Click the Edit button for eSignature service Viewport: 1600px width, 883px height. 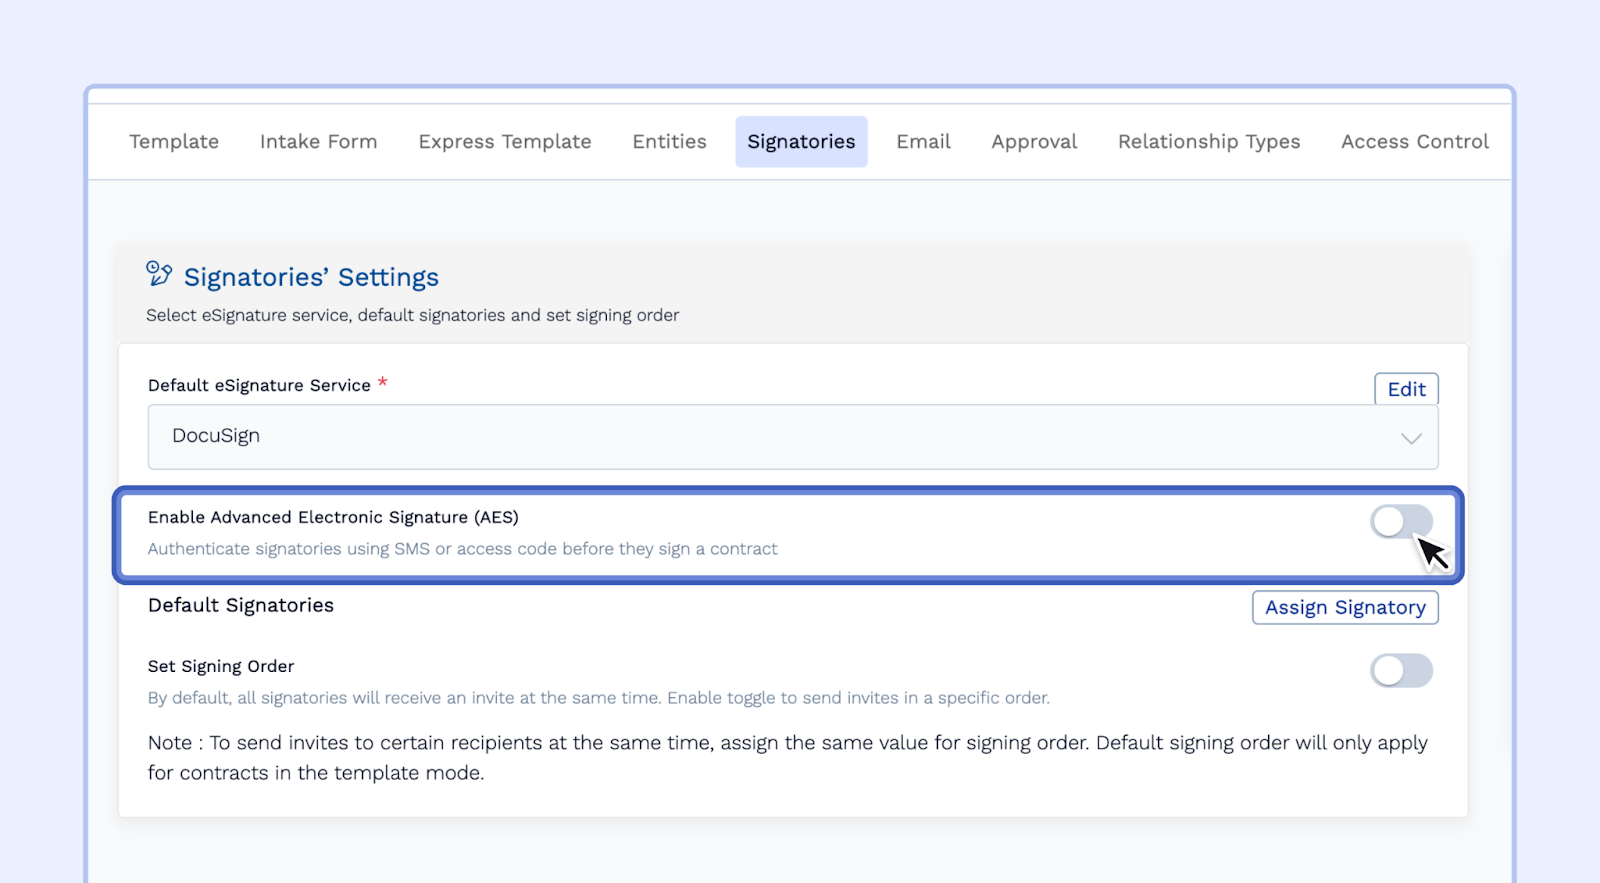[x=1406, y=389]
